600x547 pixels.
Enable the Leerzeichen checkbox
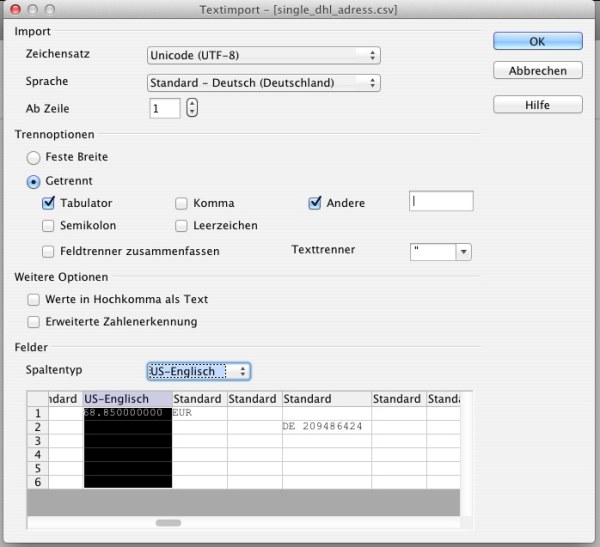181,226
